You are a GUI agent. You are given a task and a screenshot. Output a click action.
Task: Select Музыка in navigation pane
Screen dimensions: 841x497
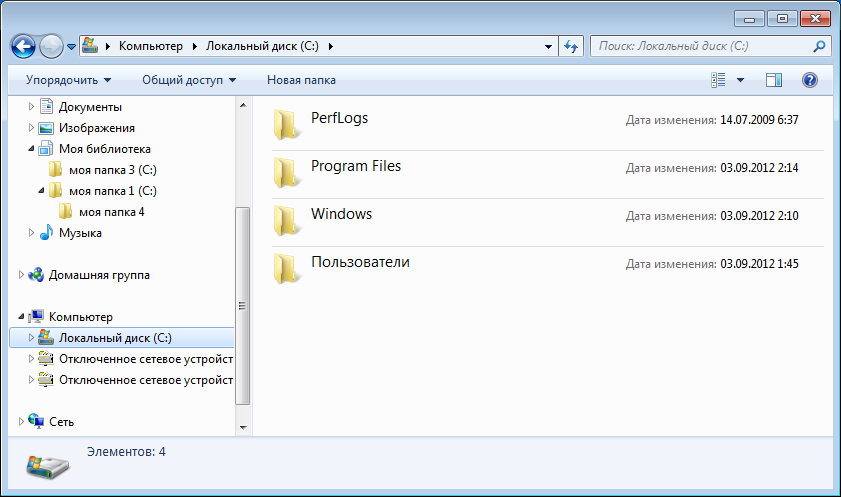click(x=80, y=233)
